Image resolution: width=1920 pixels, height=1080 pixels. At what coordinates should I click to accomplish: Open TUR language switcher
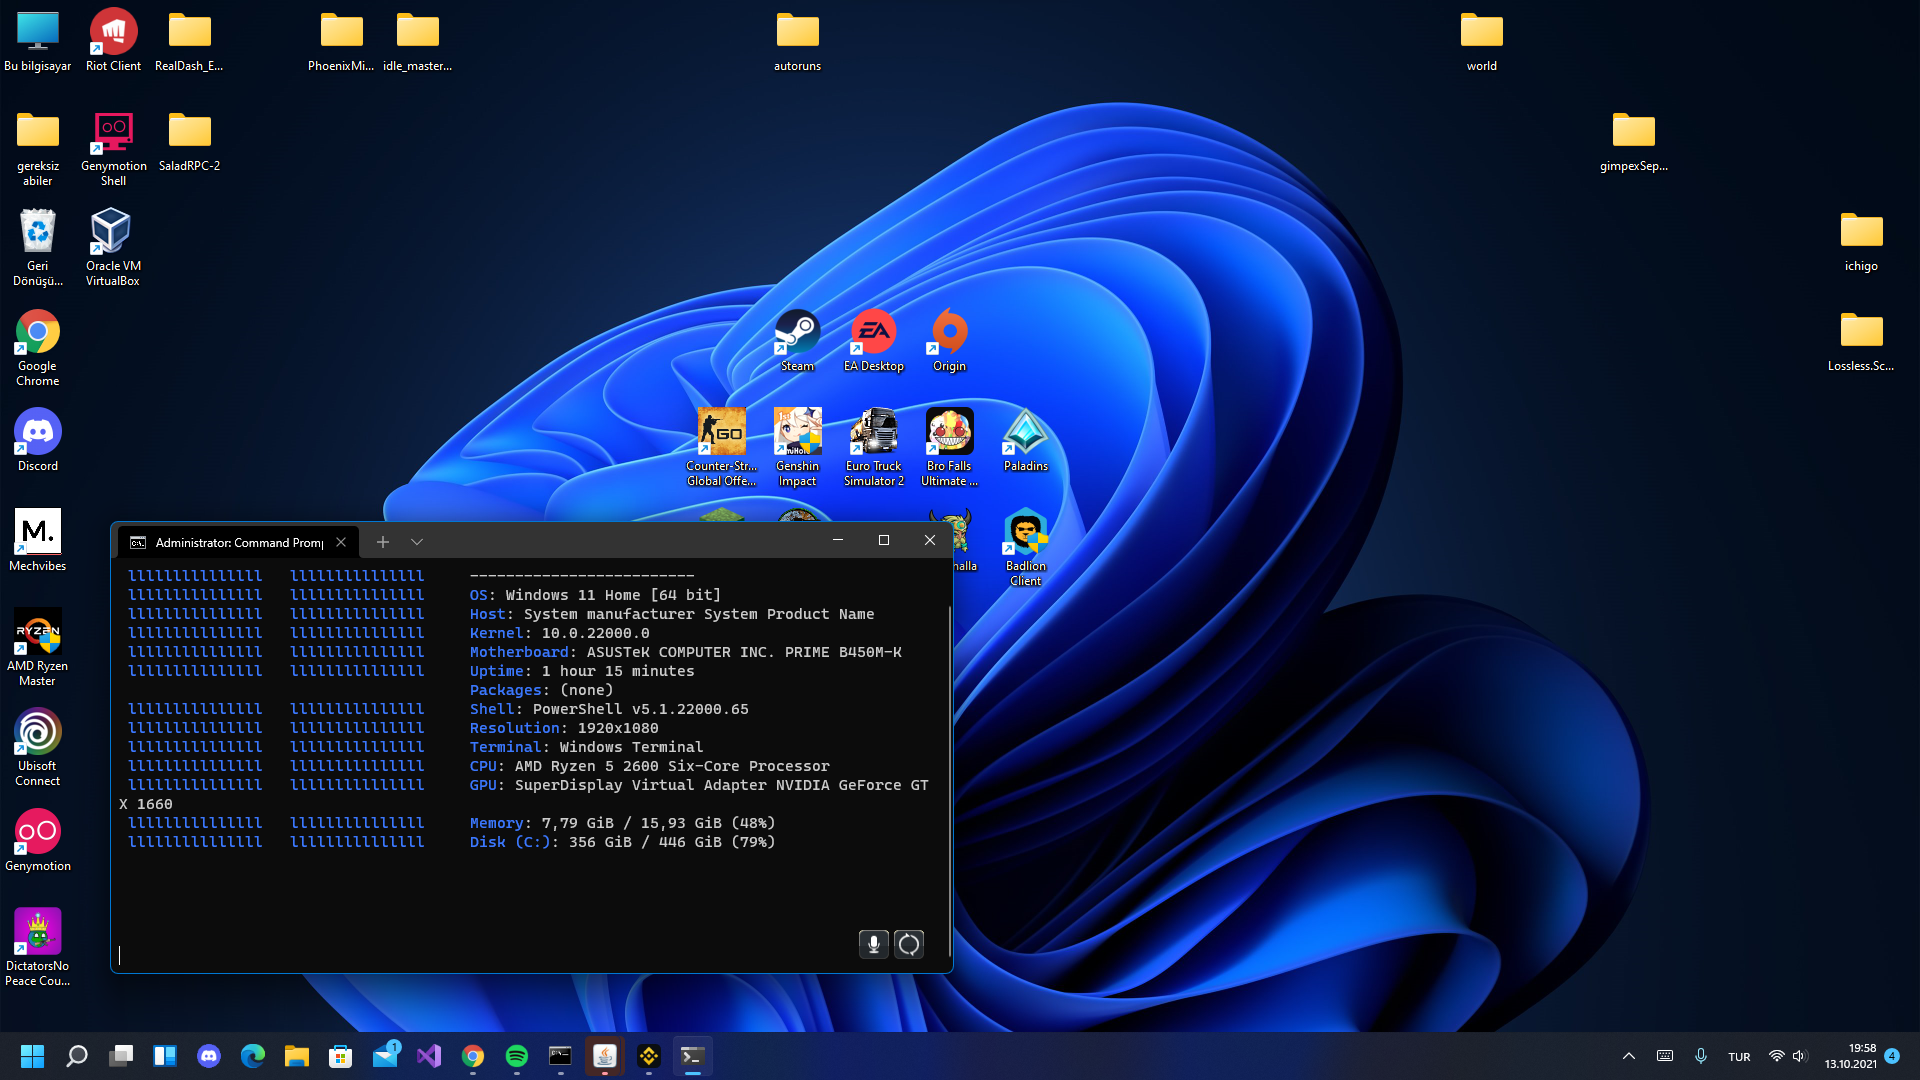[x=1739, y=1057]
